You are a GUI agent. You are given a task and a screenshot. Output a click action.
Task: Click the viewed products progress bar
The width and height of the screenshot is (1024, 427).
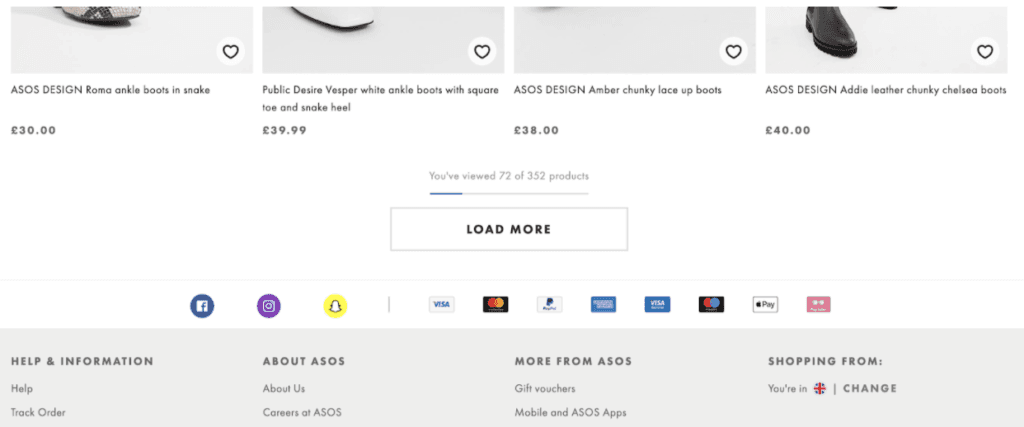508,192
